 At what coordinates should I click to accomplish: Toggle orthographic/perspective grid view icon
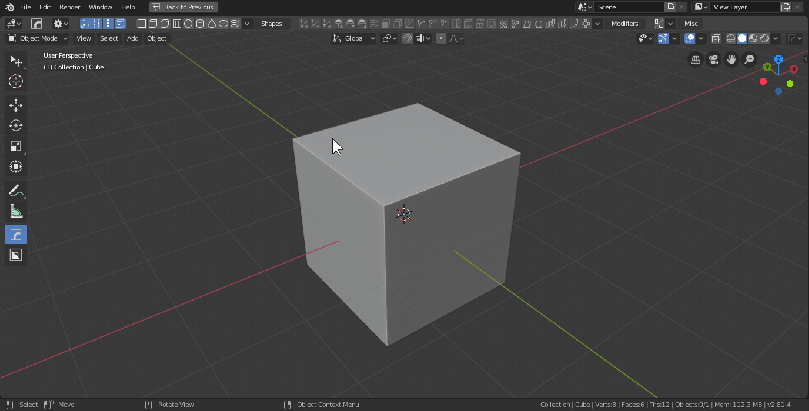click(x=696, y=60)
